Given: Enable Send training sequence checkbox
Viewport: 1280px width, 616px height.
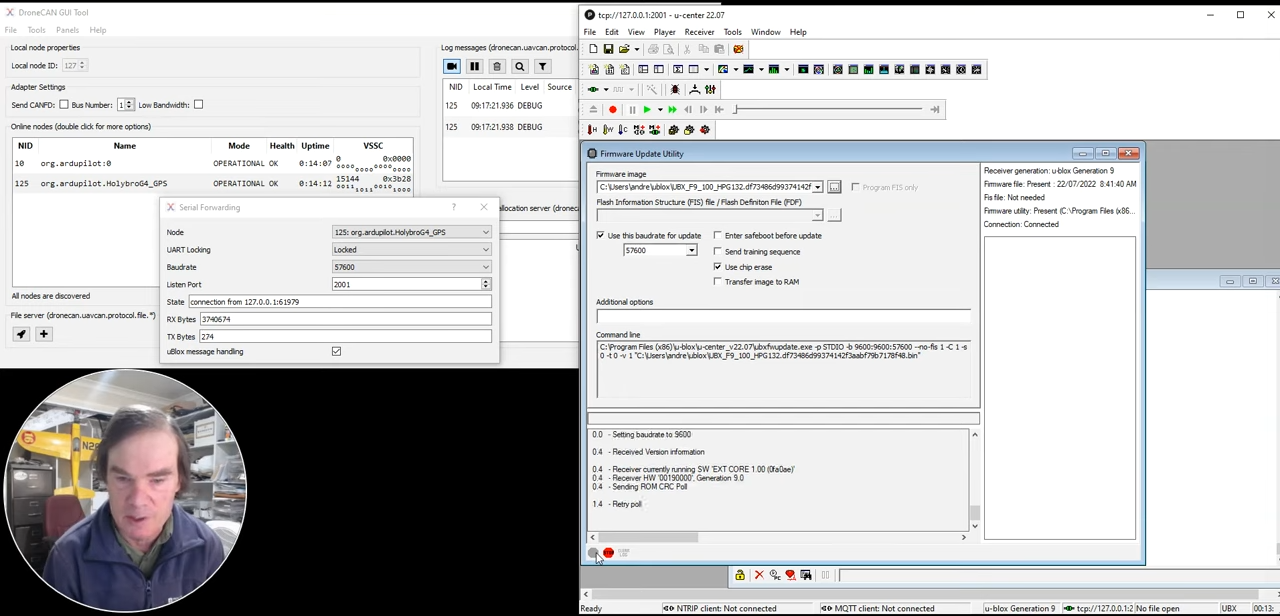Looking at the screenshot, I should click(718, 252).
